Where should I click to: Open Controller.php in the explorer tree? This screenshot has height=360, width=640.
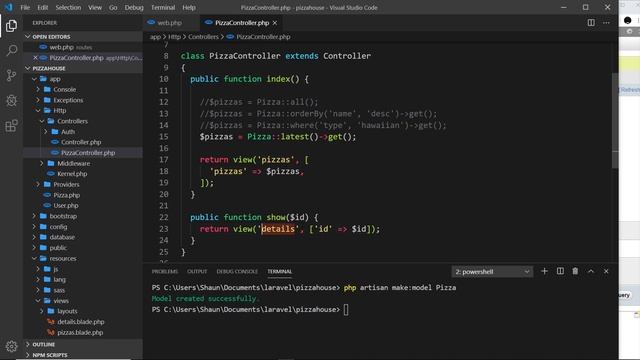click(x=81, y=142)
